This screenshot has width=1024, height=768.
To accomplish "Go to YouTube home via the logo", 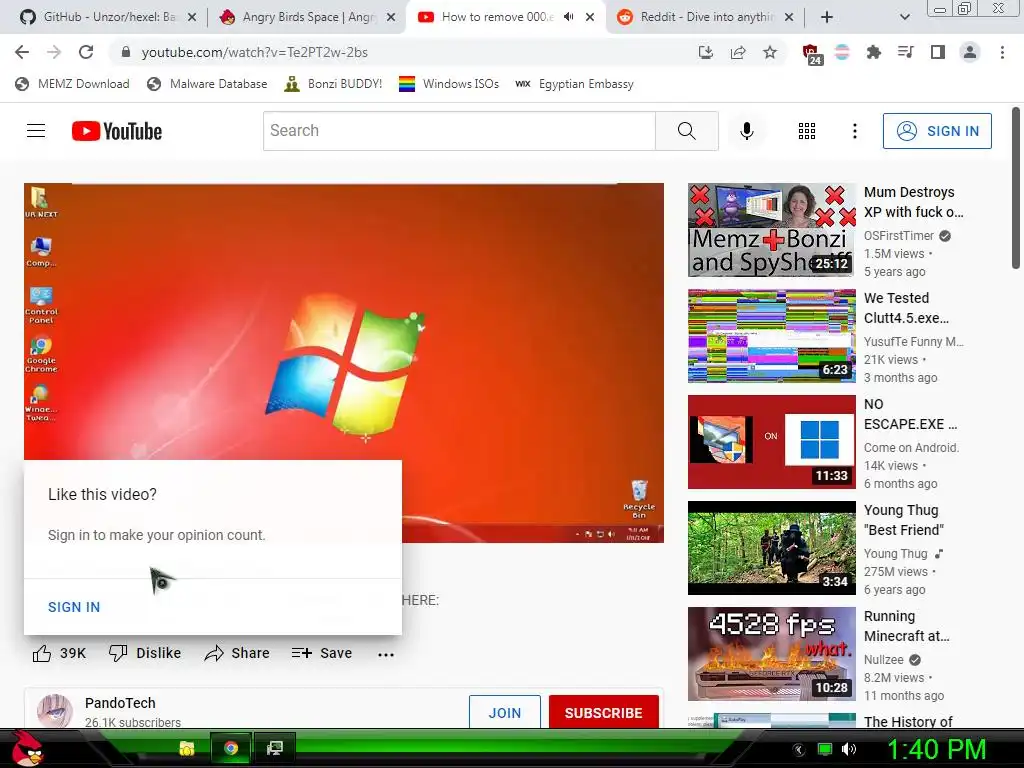I will [117, 131].
